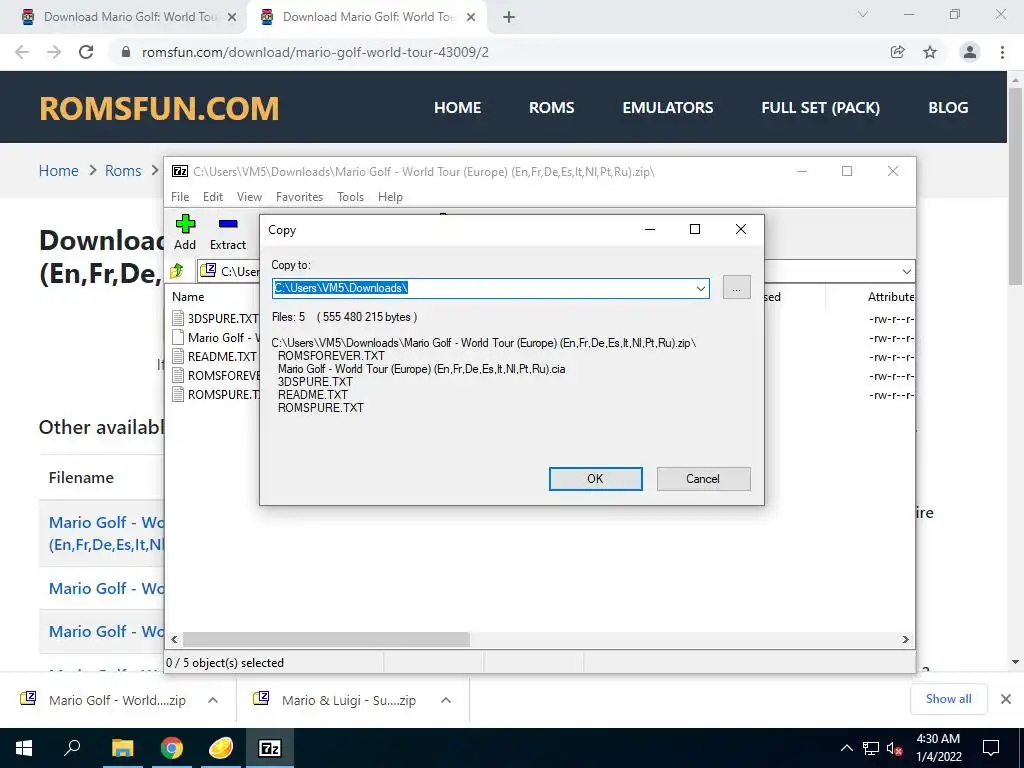Click the up-folder arrow icon in 7-Zip
Image resolution: width=1024 pixels, height=768 pixels.
click(177, 270)
